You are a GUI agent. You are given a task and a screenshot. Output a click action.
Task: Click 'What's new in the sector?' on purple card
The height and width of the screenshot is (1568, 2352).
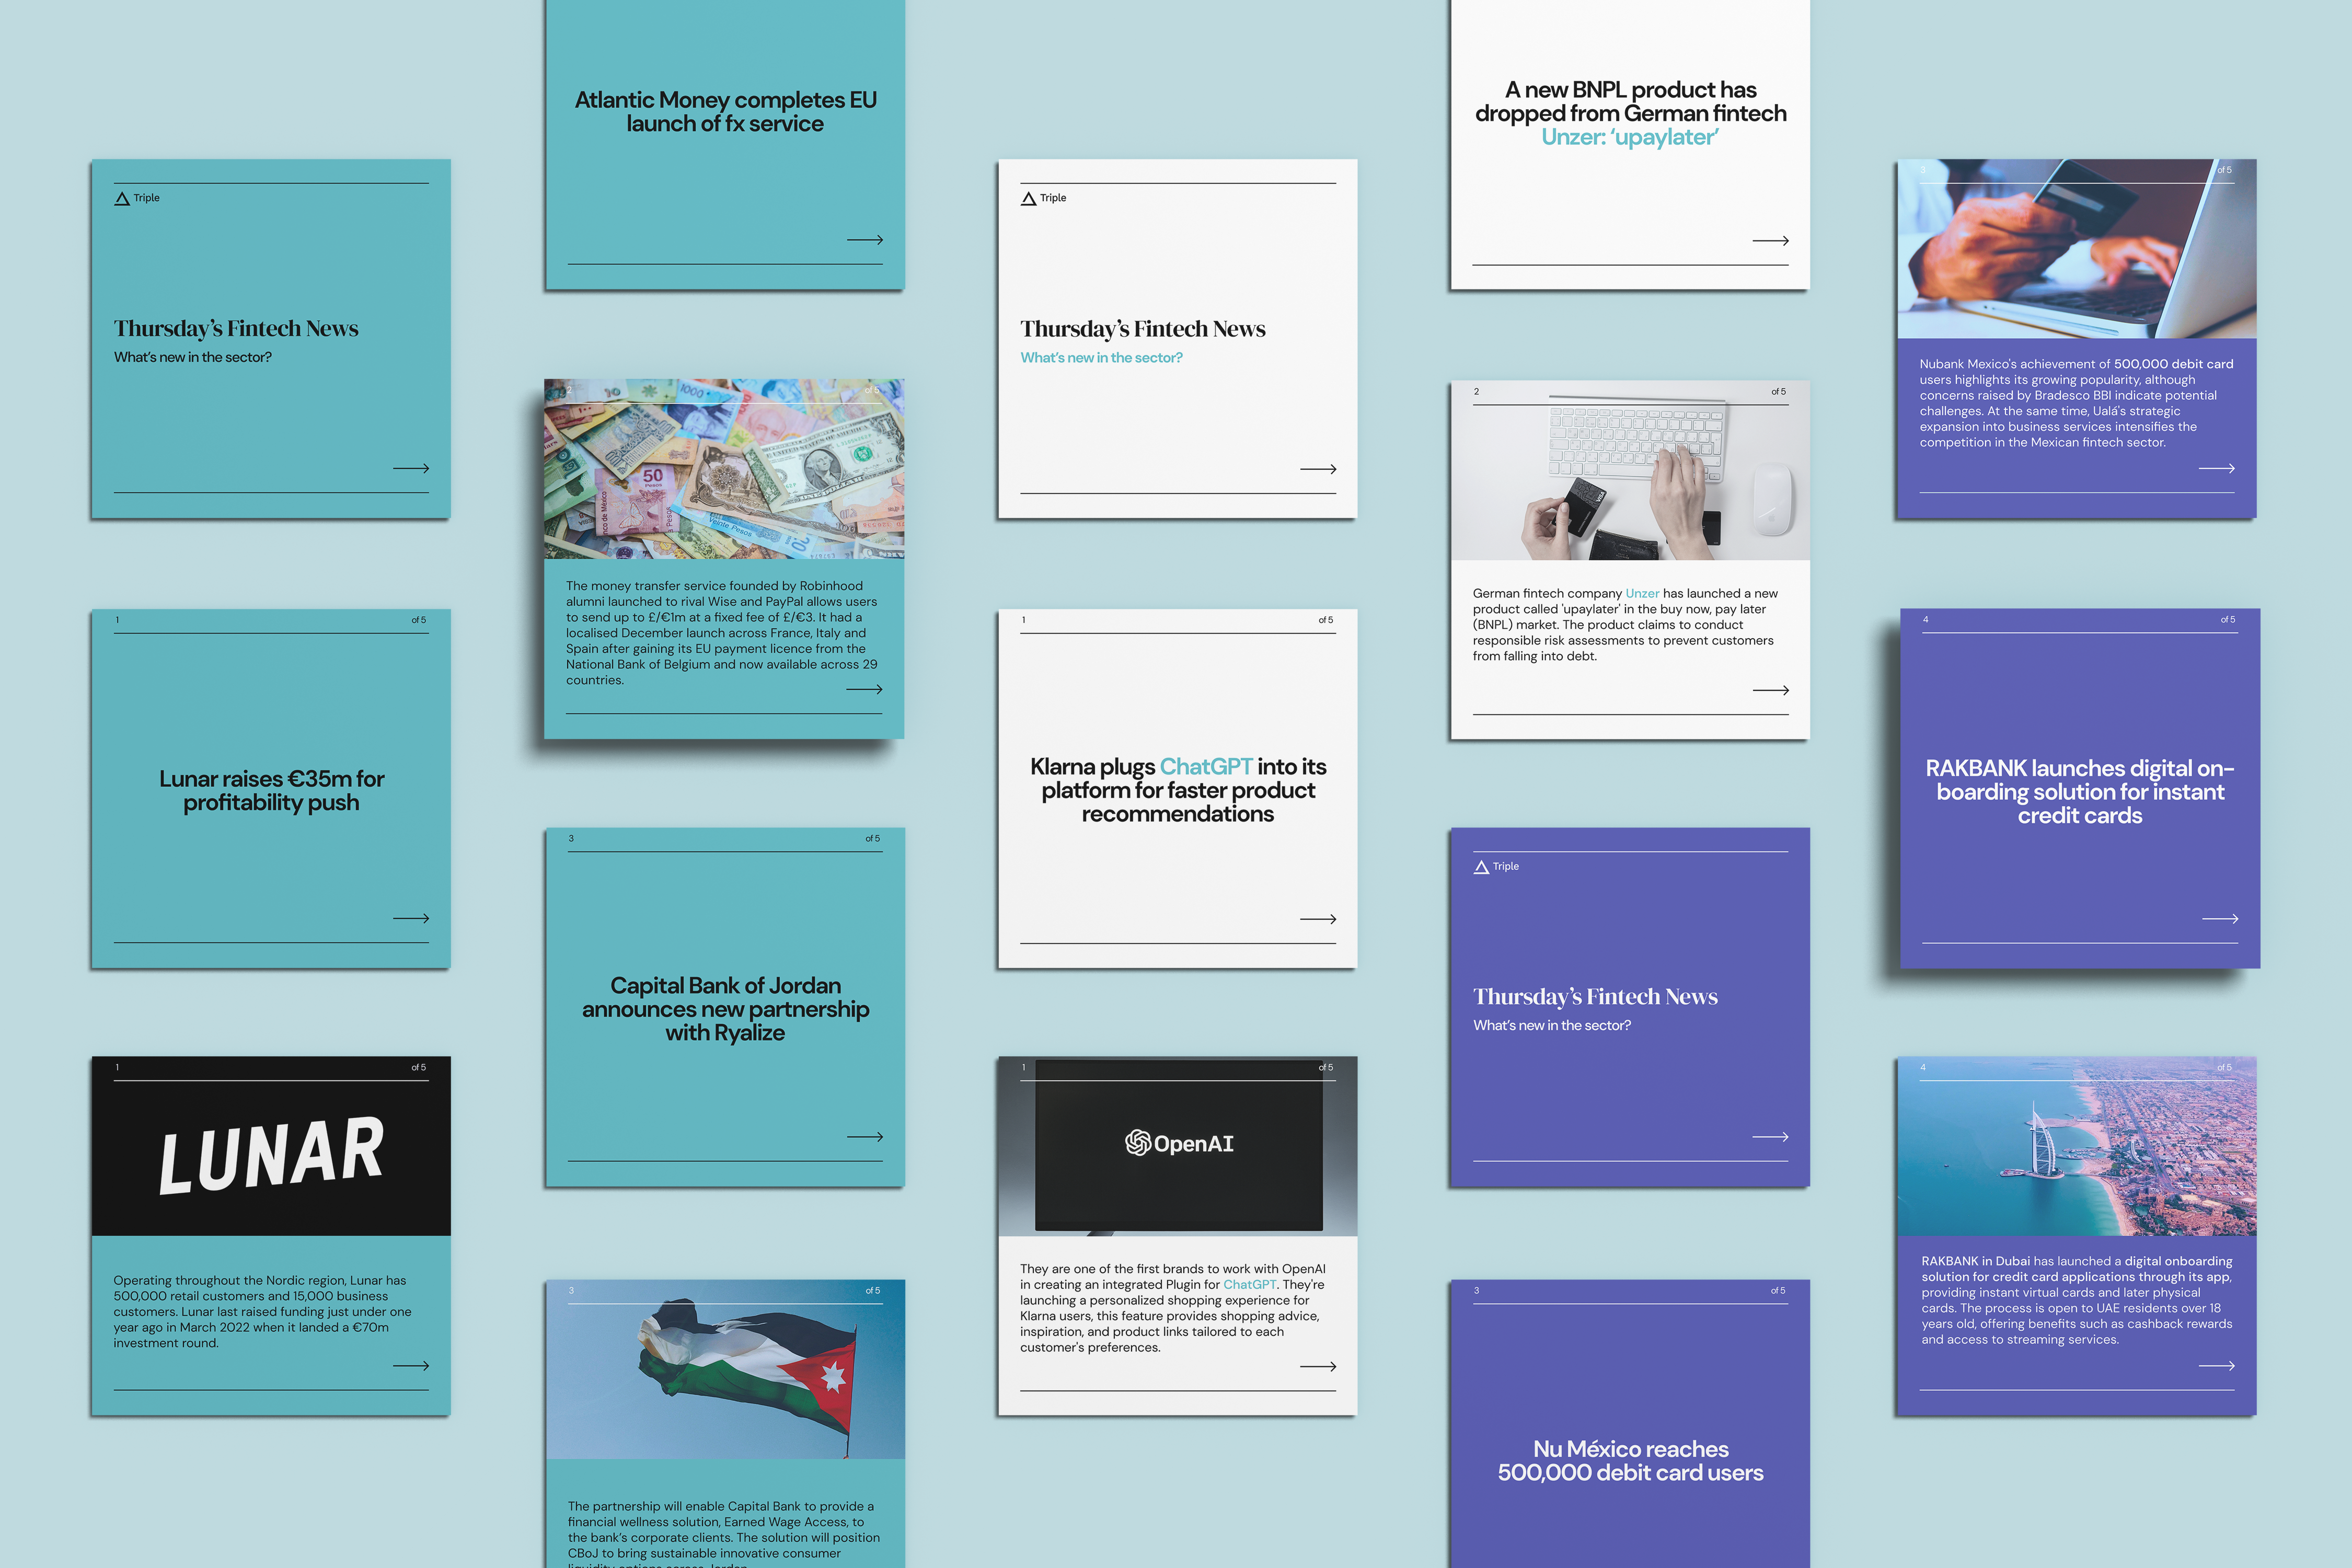point(1552,1026)
